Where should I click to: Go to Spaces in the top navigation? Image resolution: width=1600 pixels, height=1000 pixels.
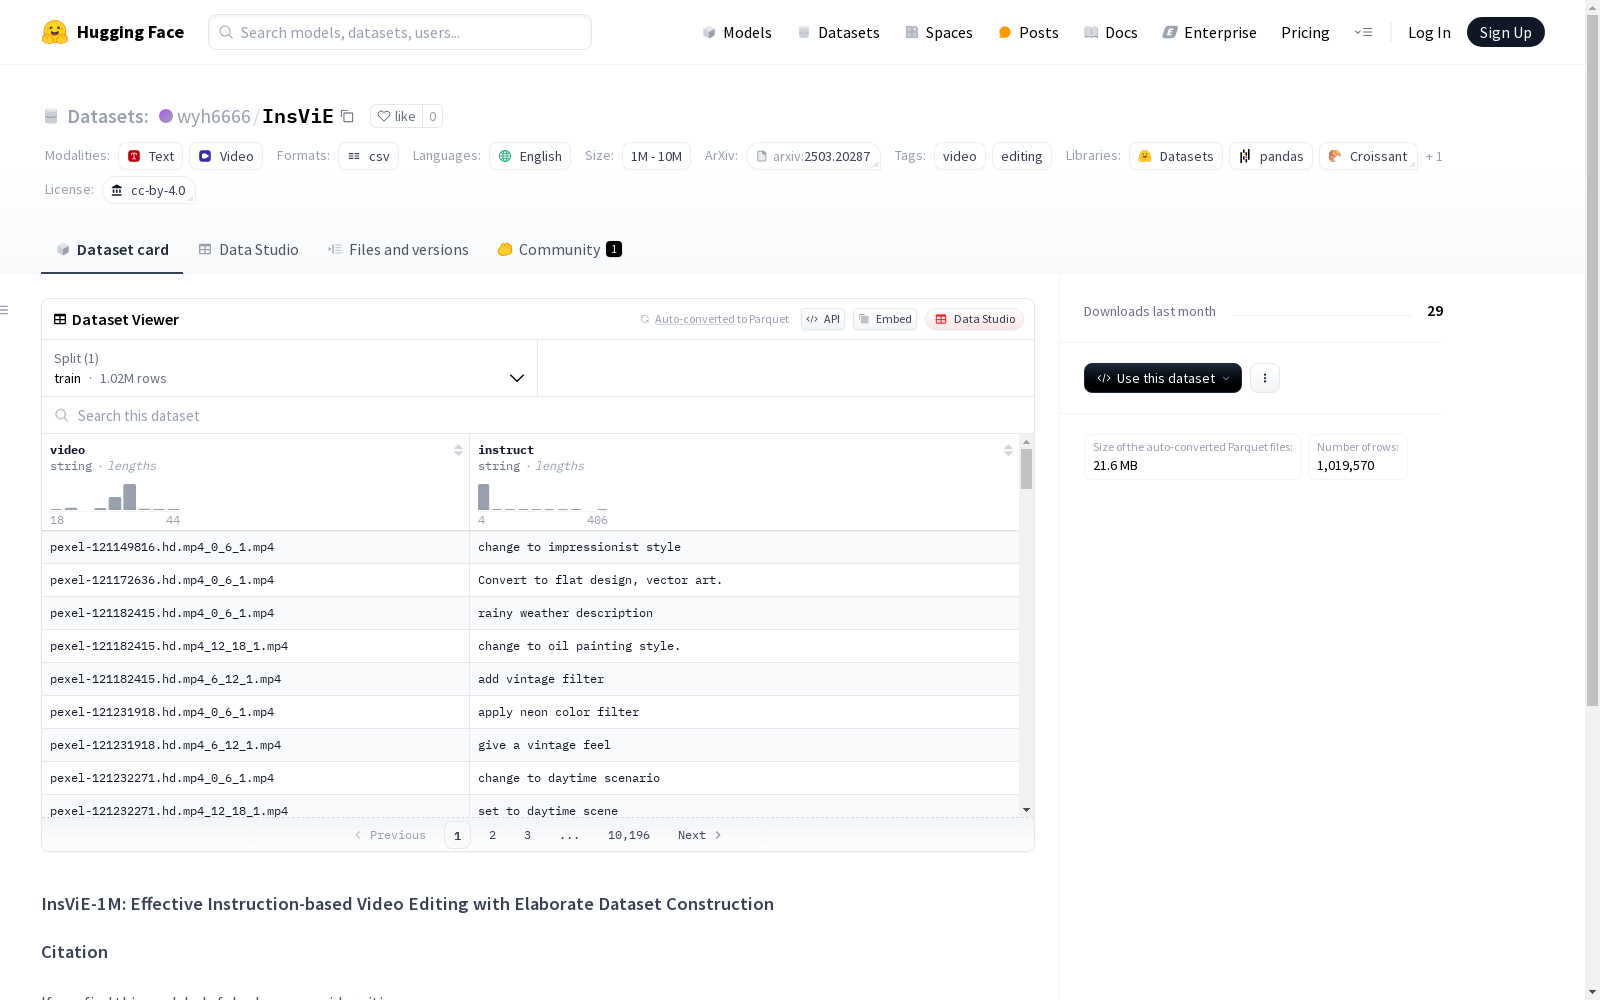click(939, 32)
